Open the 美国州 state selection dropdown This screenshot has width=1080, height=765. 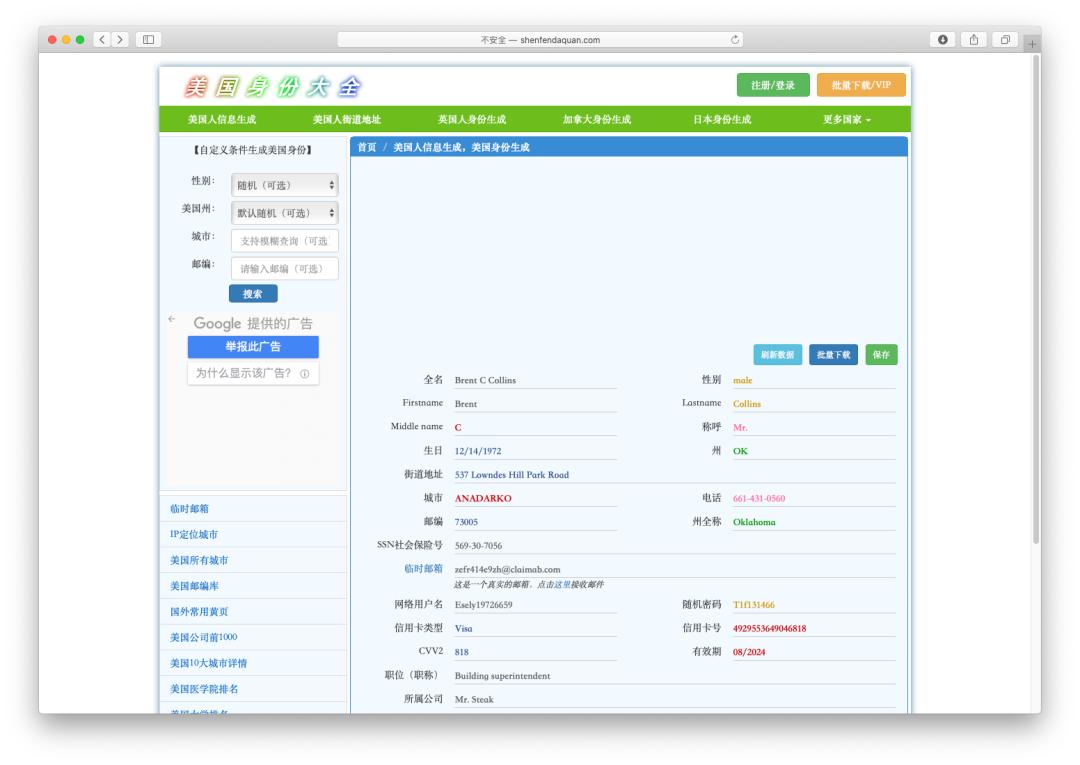pyautogui.click(x=283, y=213)
